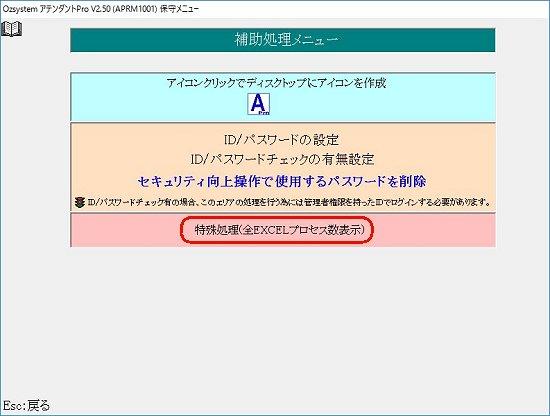Screen dimensions: 550x416
Task: Click the administrator rights note text
Action: point(289,202)
